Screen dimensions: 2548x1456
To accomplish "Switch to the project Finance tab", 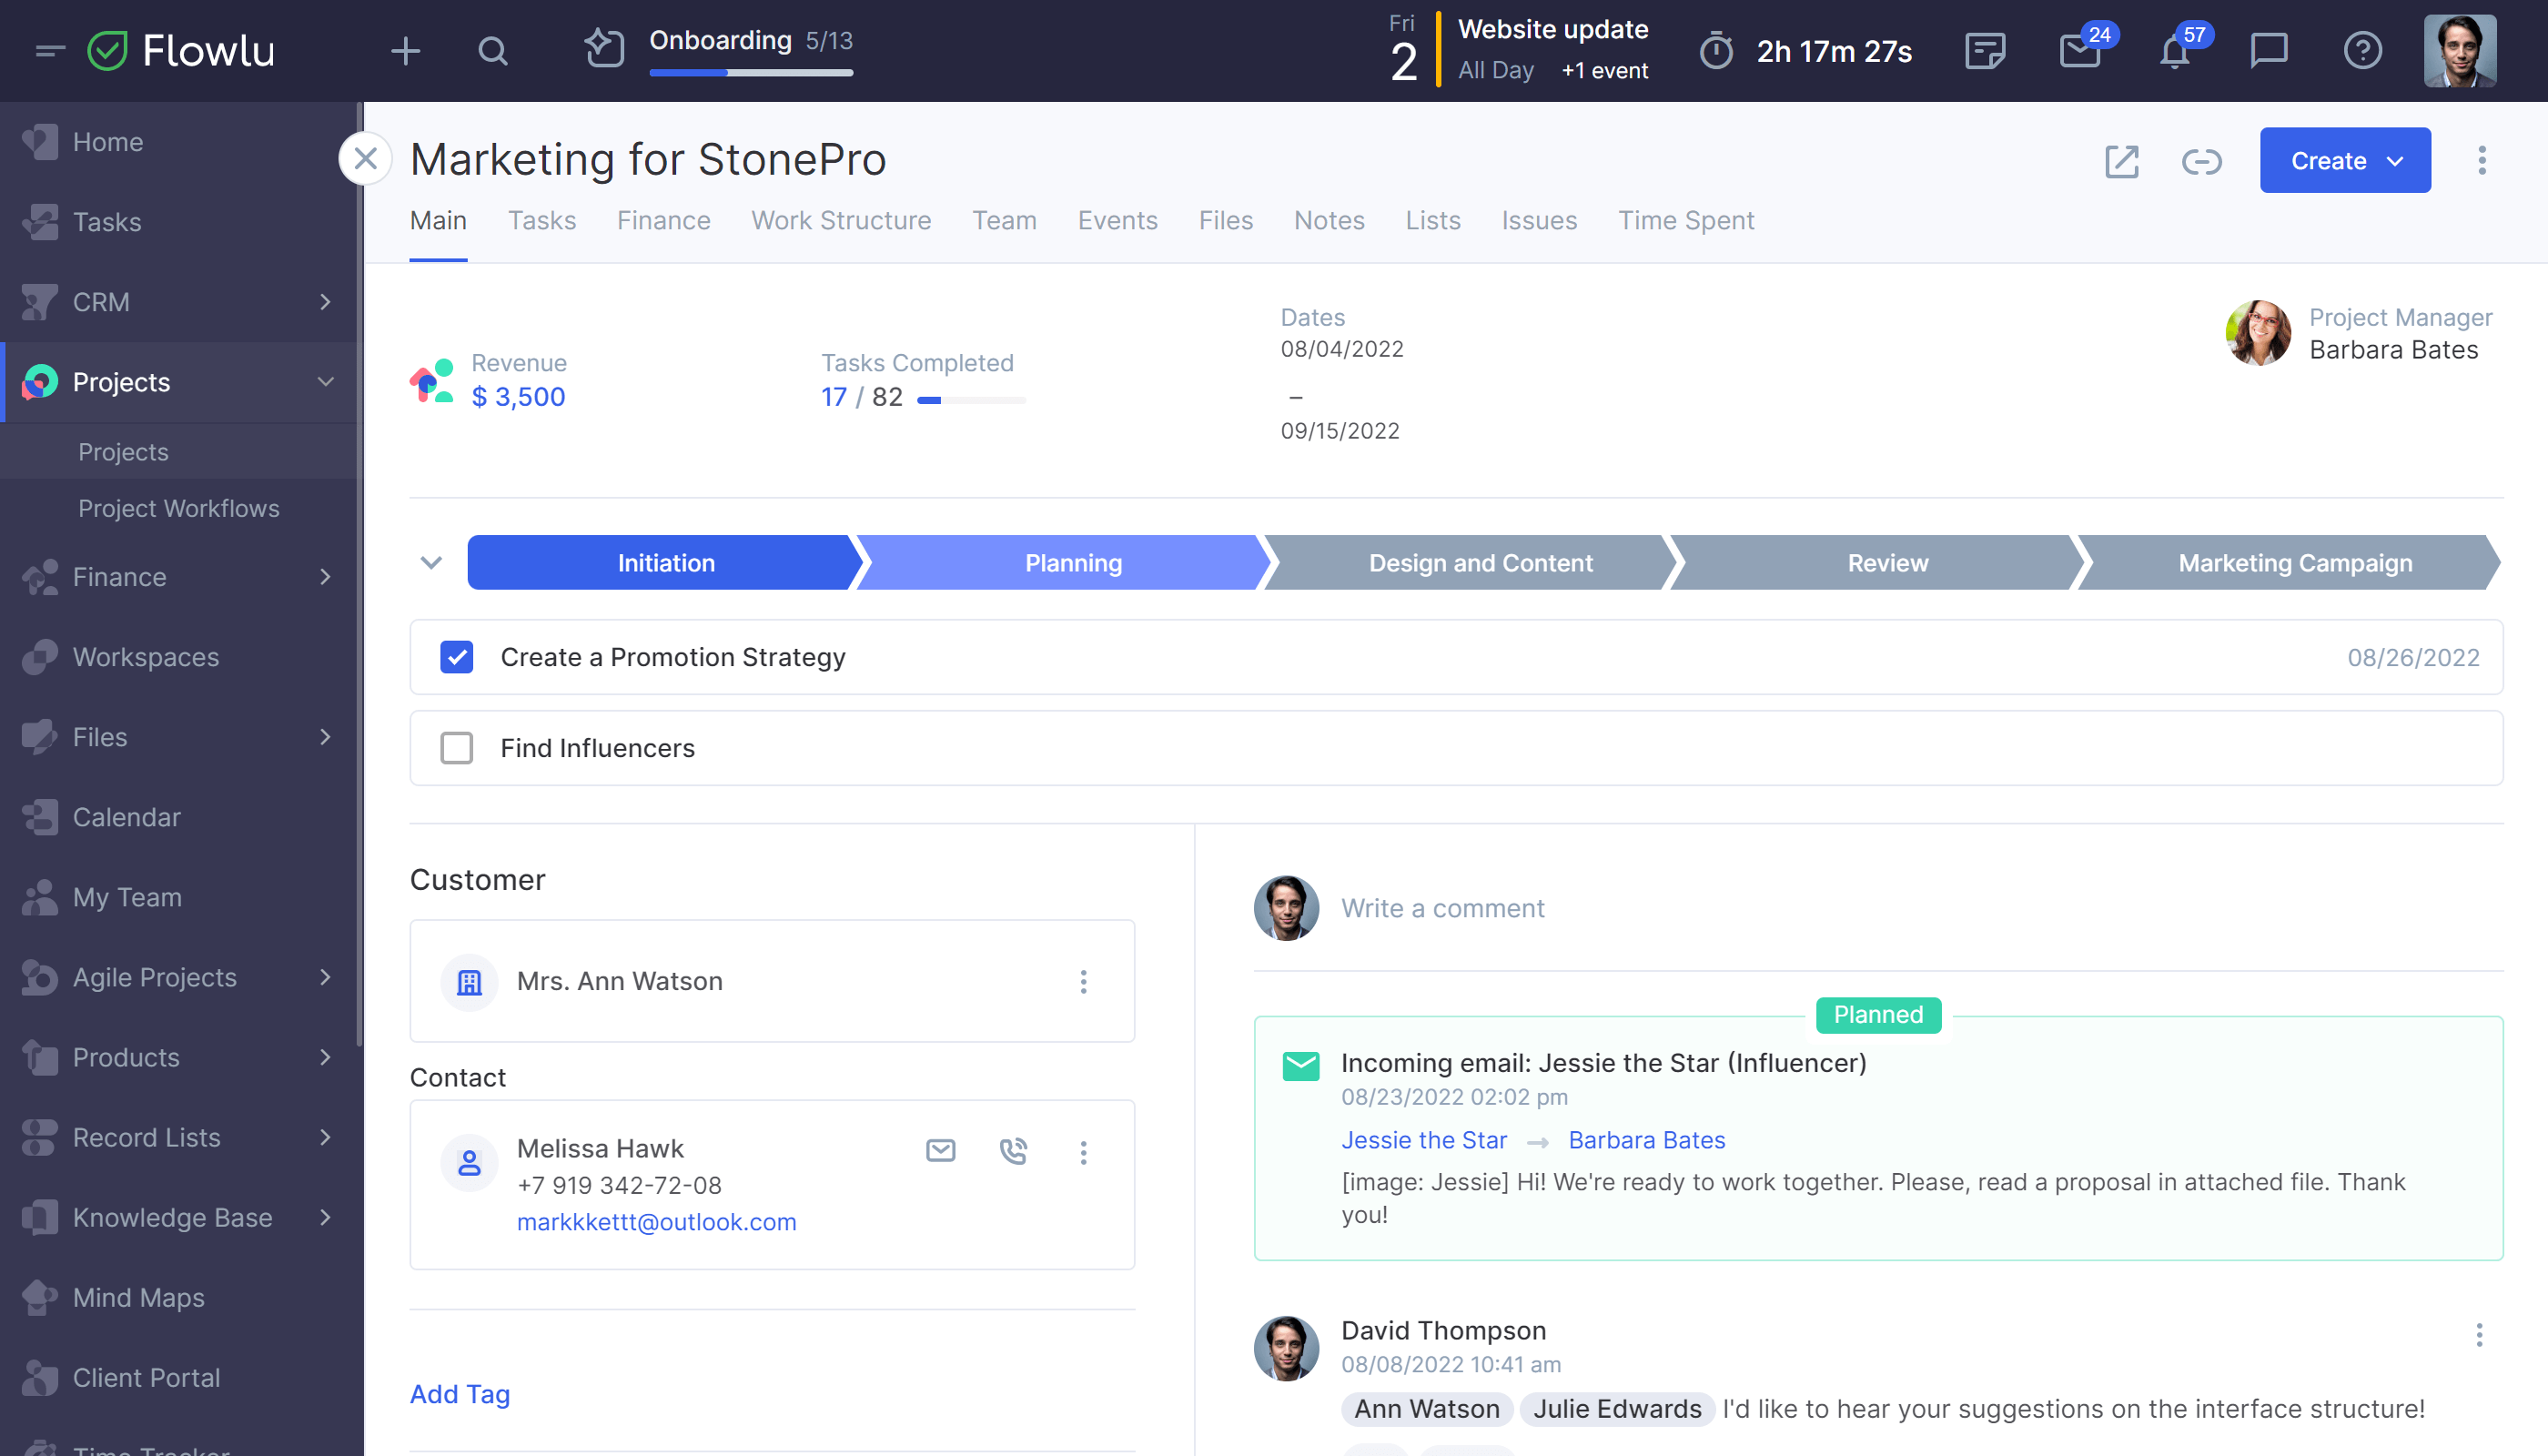I will pos(663,220).
